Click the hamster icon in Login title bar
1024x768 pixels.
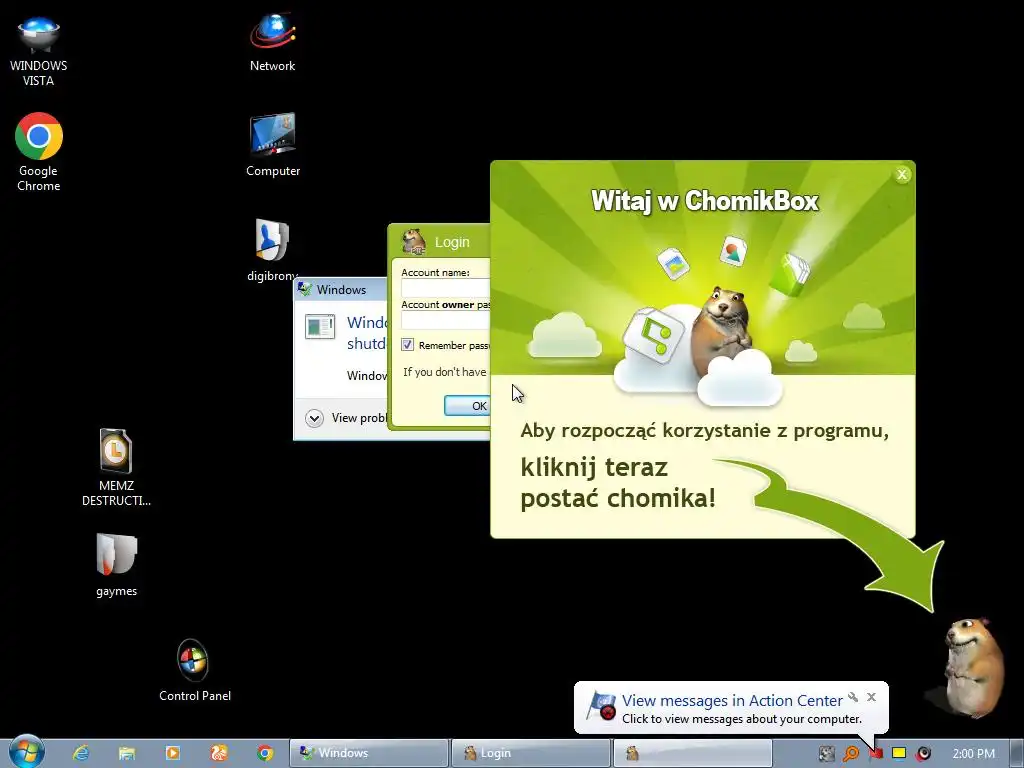click(413, 242)
